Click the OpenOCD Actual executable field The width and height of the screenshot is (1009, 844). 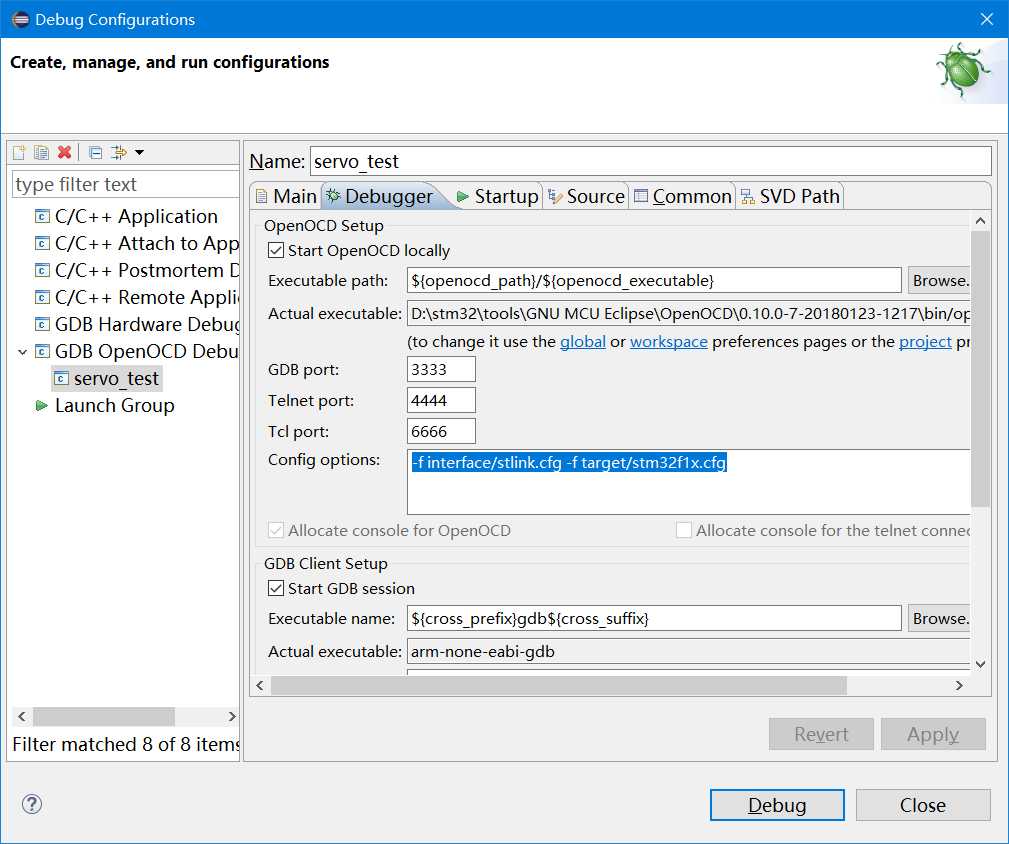[x=689, y=313]
